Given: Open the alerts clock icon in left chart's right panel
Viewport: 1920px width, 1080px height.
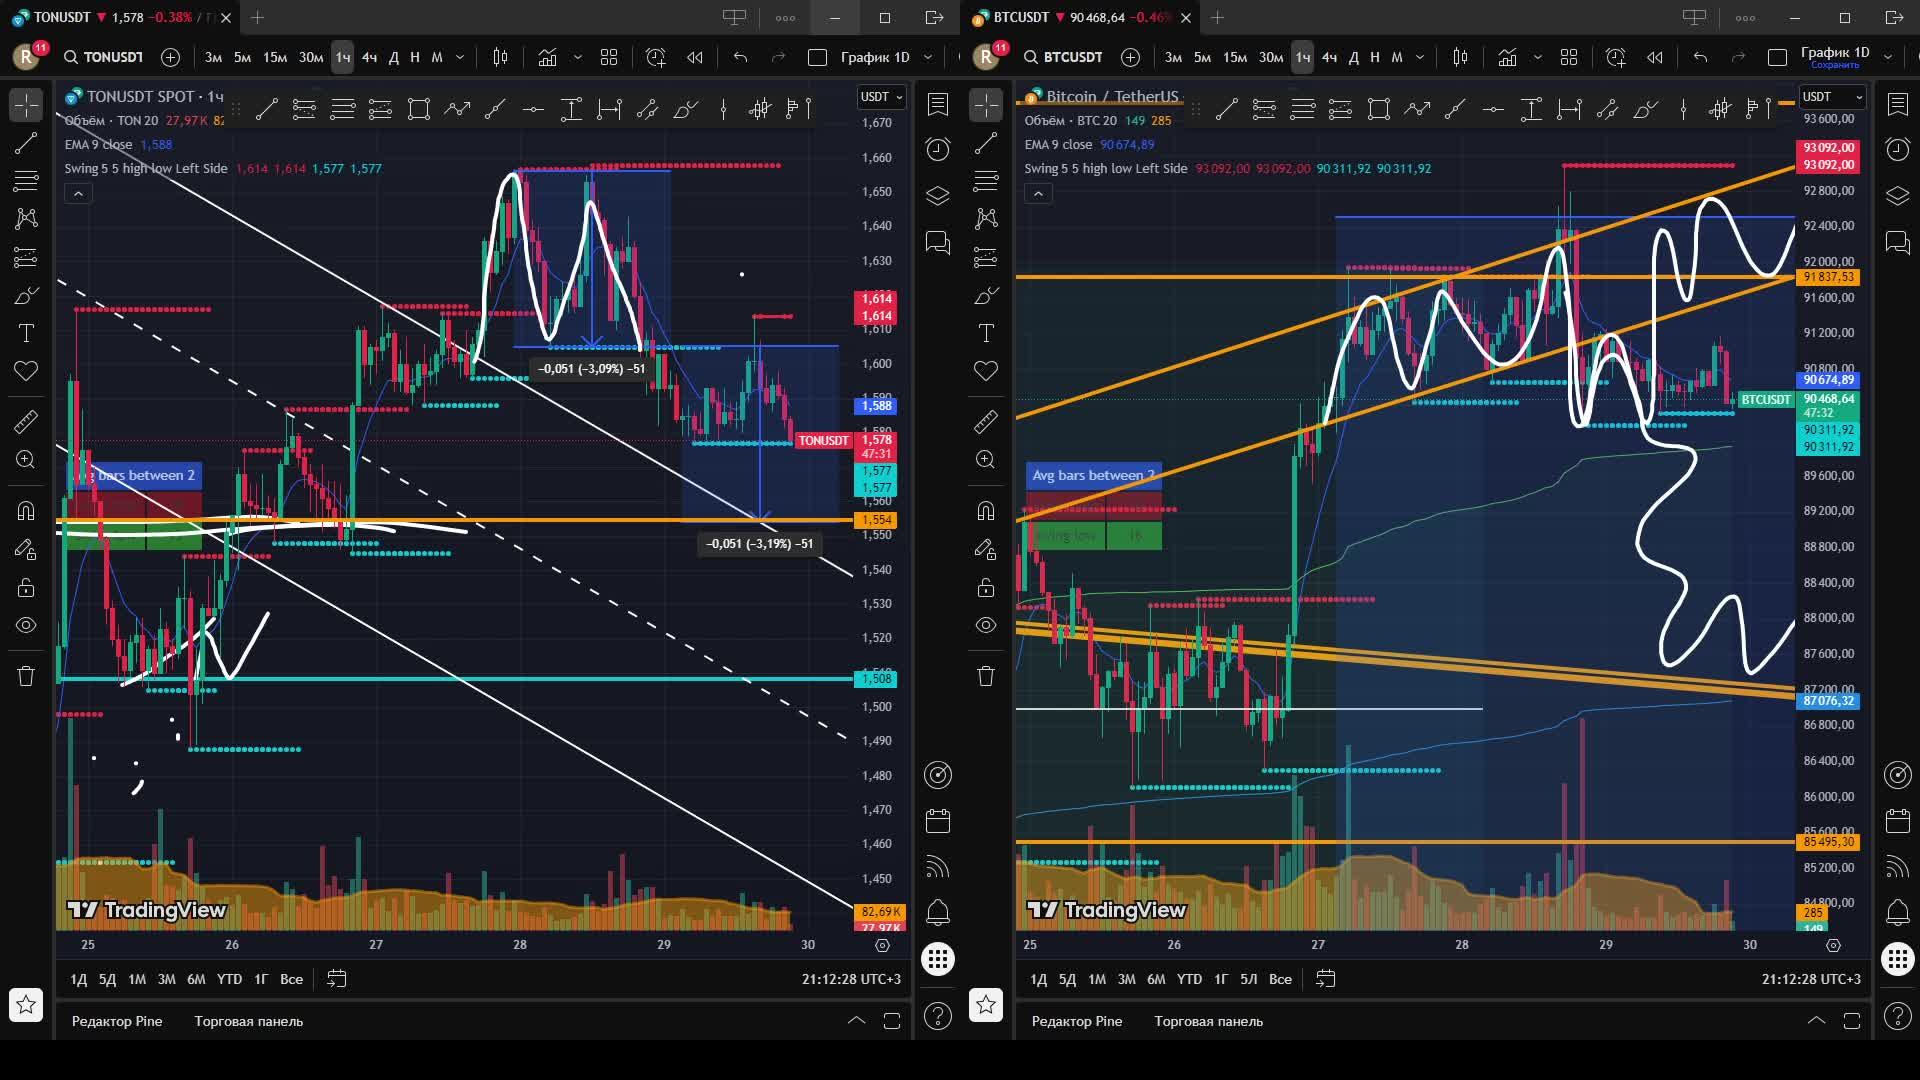Looking at the screenshot, I should pyautogui.click(x=938, y=149).
